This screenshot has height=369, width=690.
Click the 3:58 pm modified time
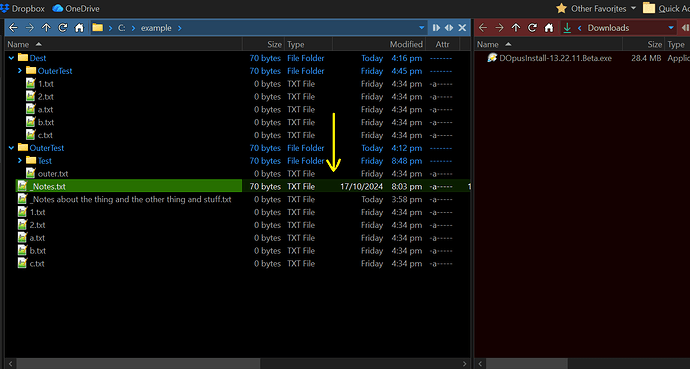[x=407, y=199]
